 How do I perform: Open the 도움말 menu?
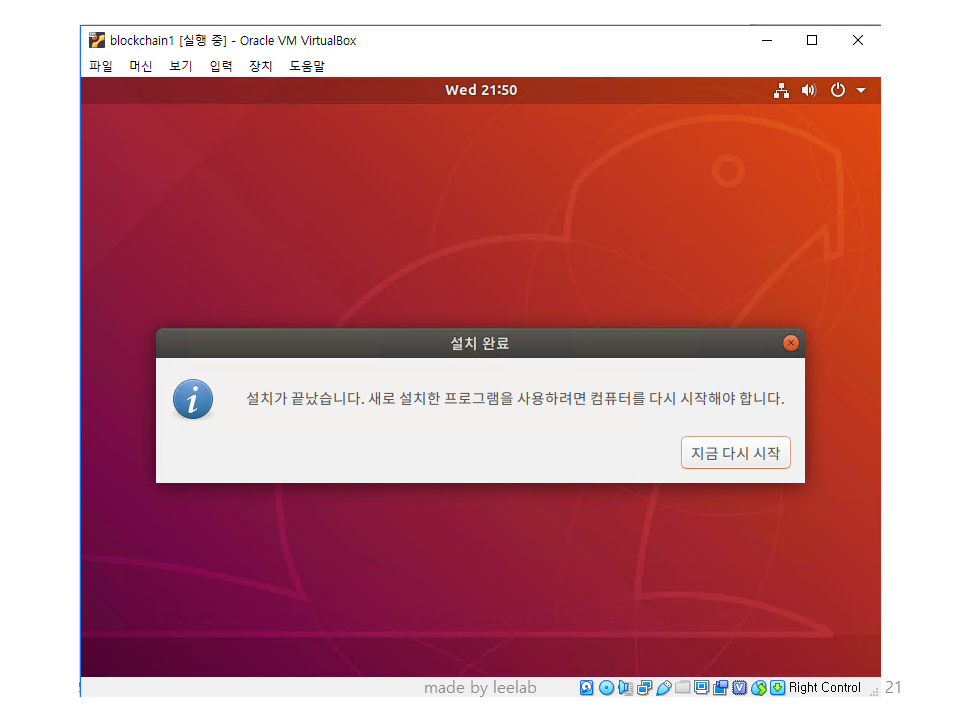pyautogui.click(x=307, y=66)
